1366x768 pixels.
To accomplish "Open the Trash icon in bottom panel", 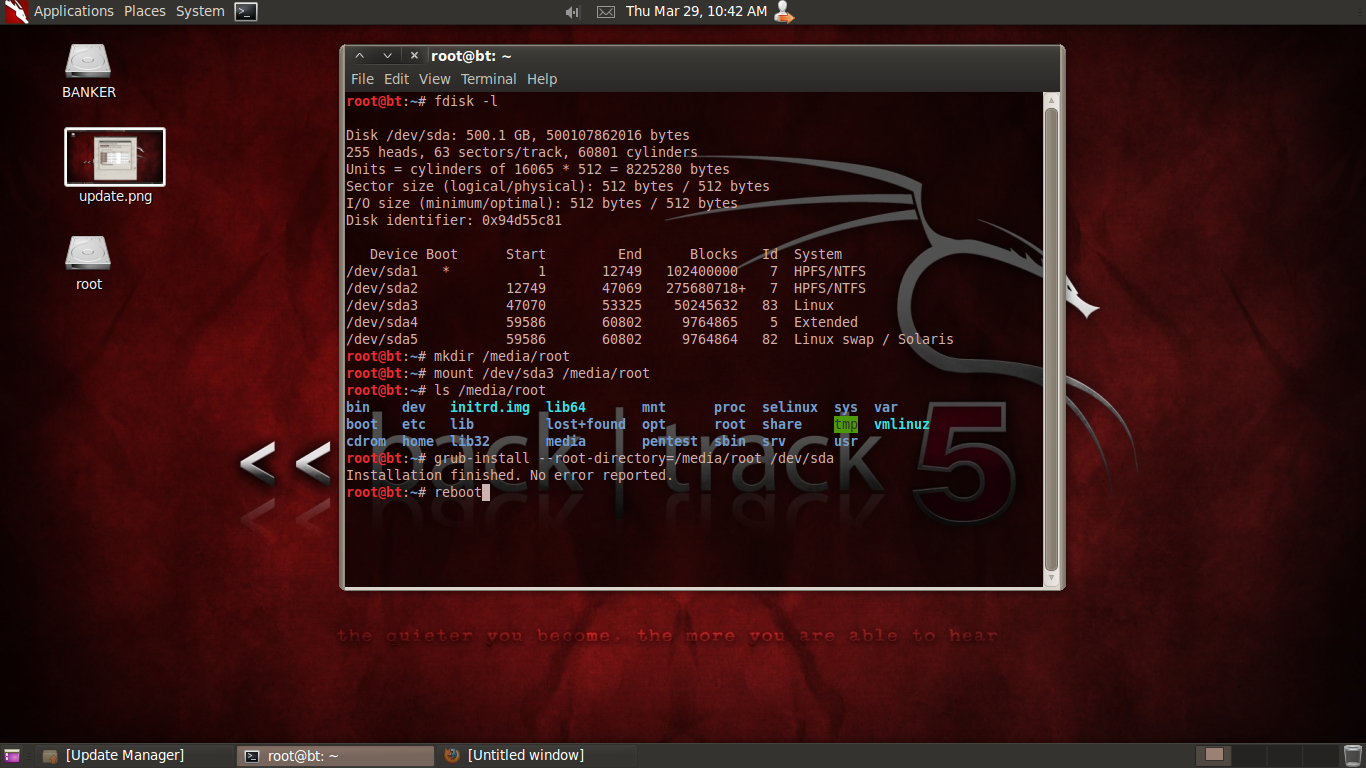I will pyautogui.click(x=1353, y=755).
